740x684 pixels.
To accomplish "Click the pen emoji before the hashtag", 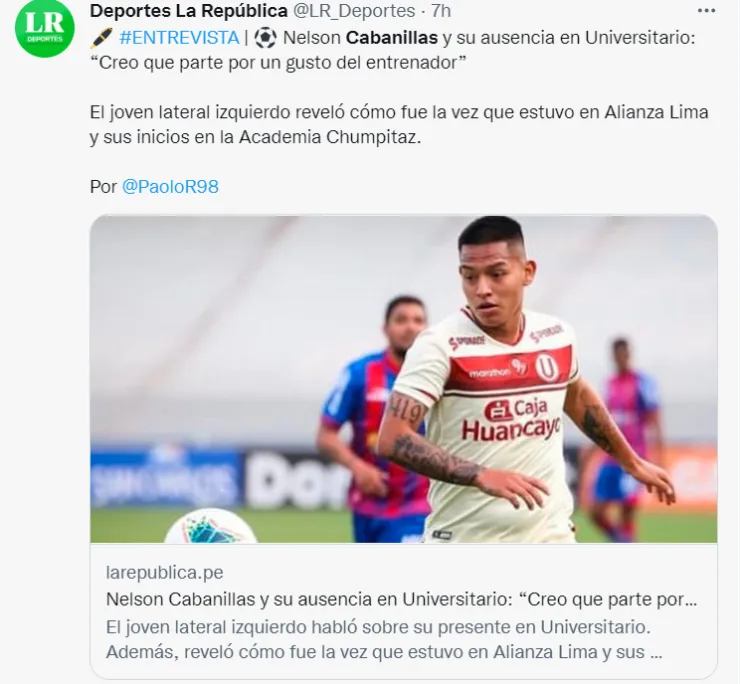I will 101,38.
